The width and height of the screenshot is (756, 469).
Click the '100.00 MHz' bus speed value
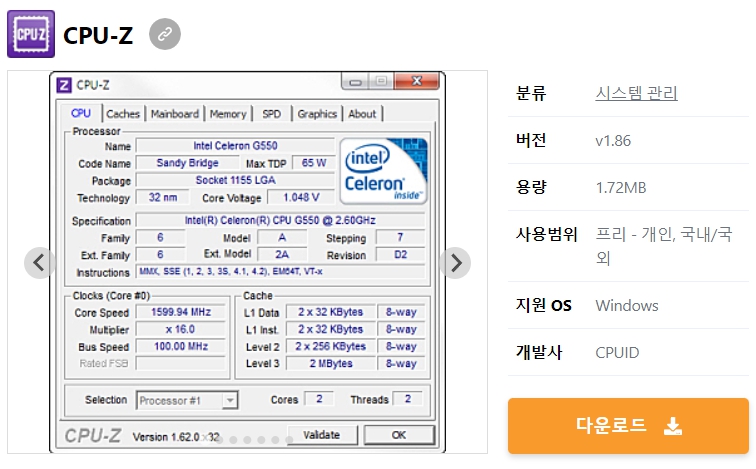point(181,347)
